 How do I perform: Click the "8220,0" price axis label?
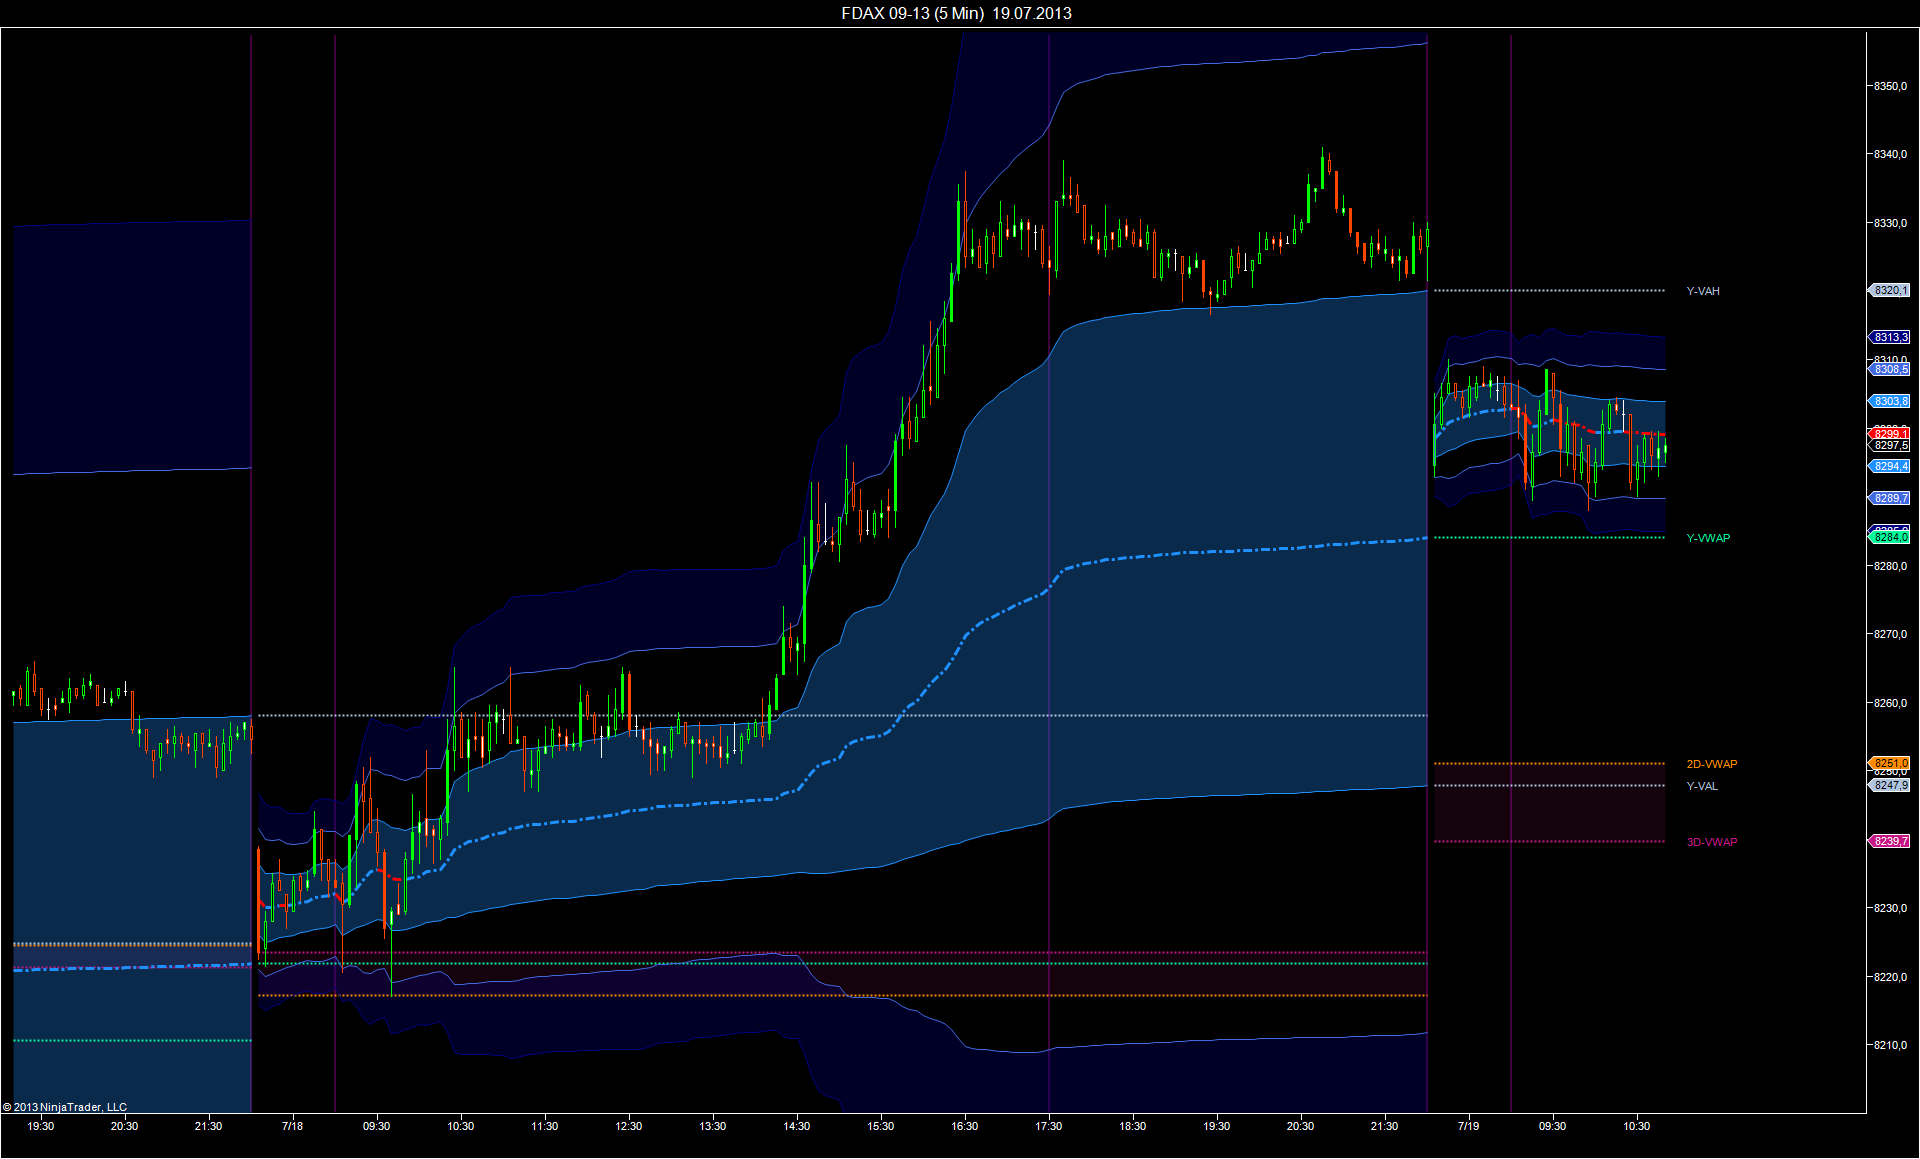pos(1890,977)
